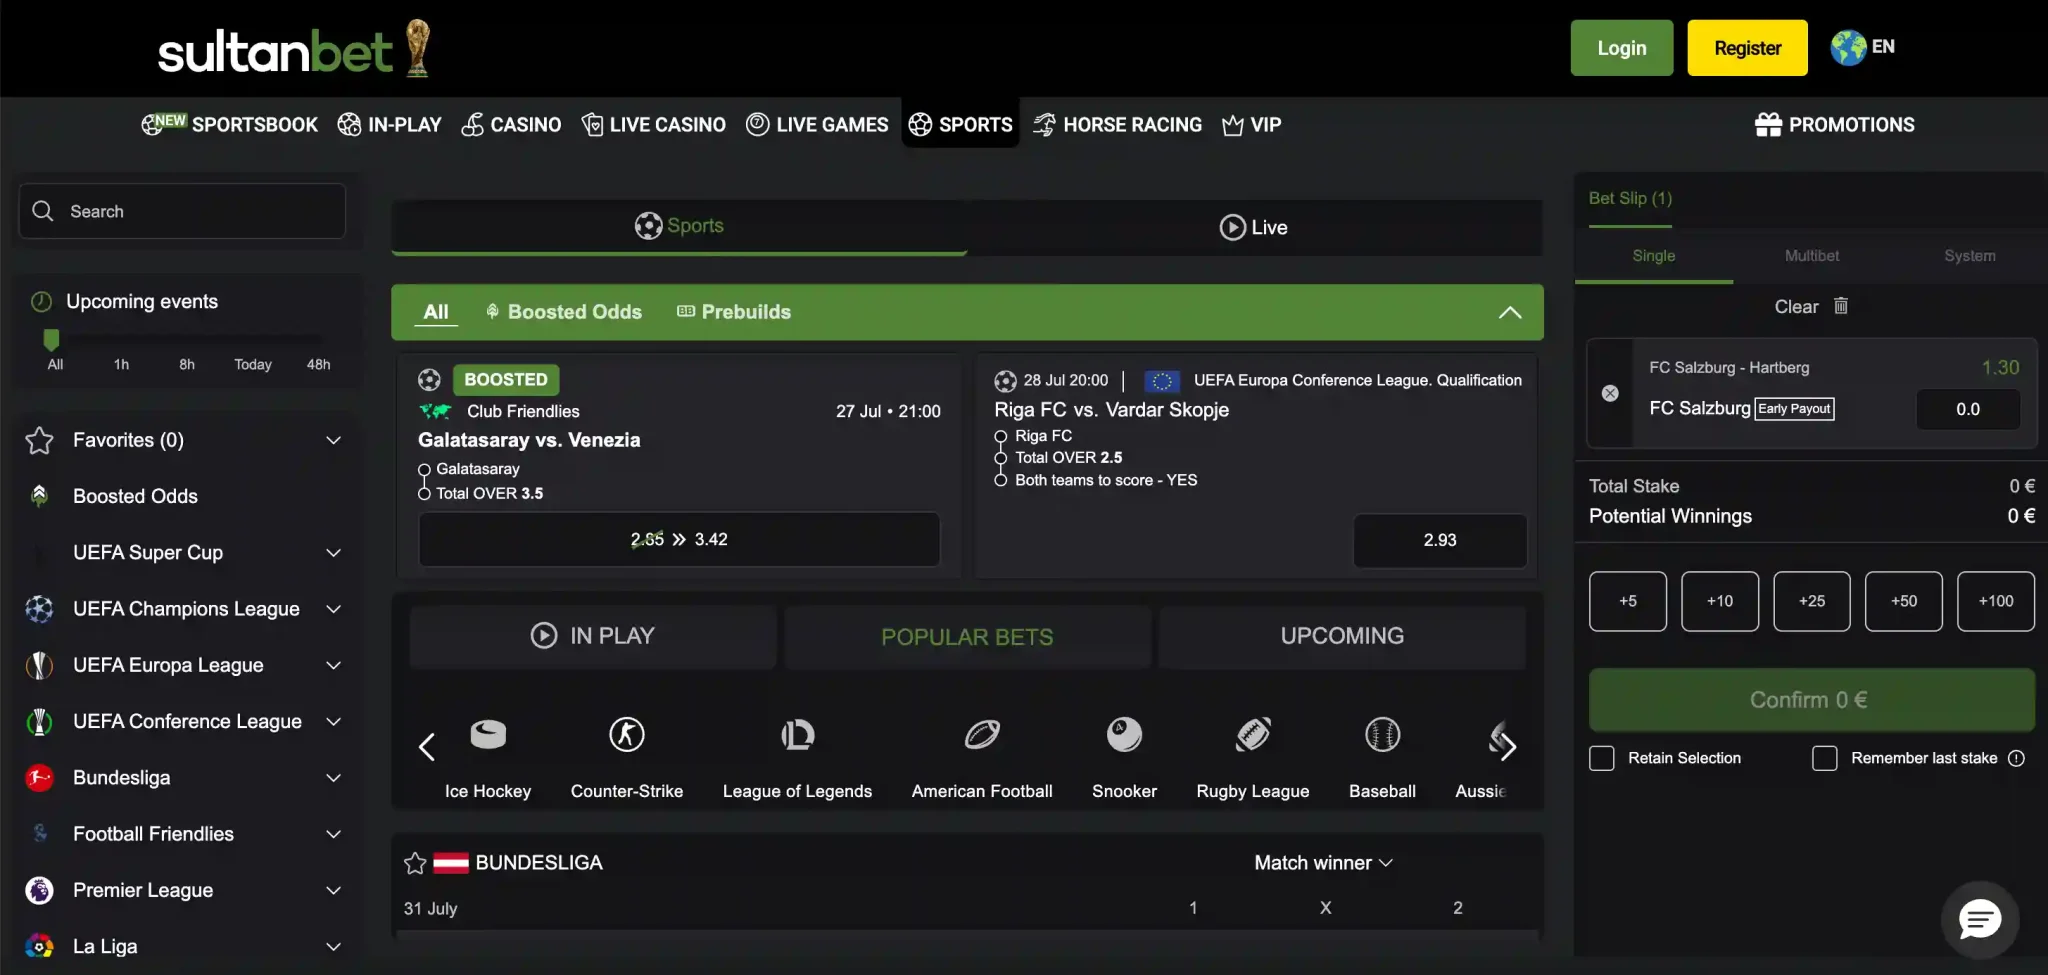Select the Snooker sport icon
Screen dimensions: 2048x975
point(1124,735)
